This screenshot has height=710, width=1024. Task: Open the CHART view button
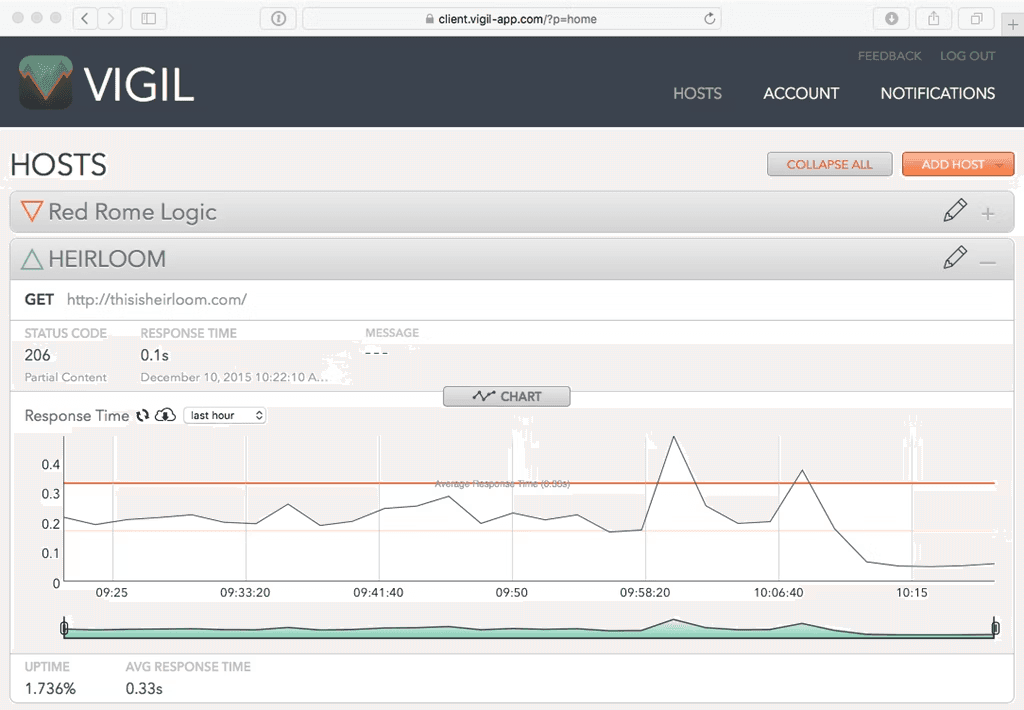(506, 396)
